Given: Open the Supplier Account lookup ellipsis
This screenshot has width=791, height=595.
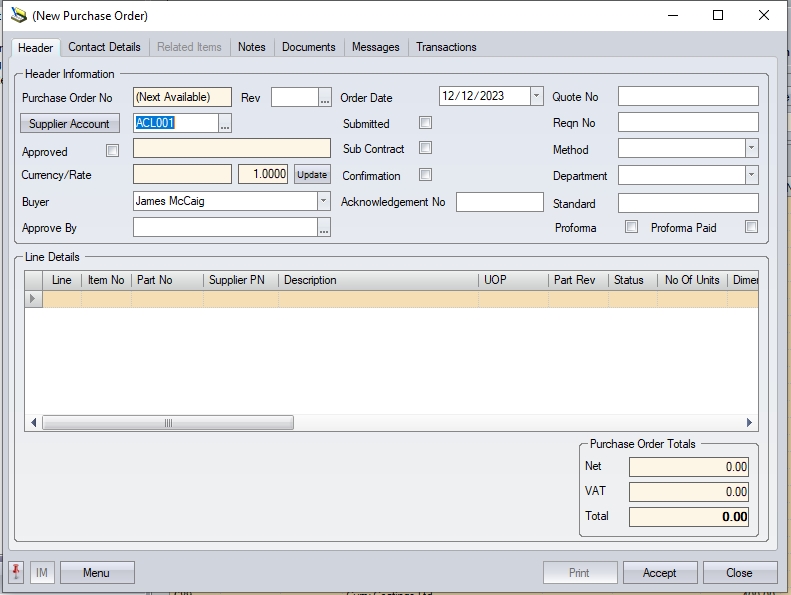Looking at the screenshot, I should (x=225, y=124).
